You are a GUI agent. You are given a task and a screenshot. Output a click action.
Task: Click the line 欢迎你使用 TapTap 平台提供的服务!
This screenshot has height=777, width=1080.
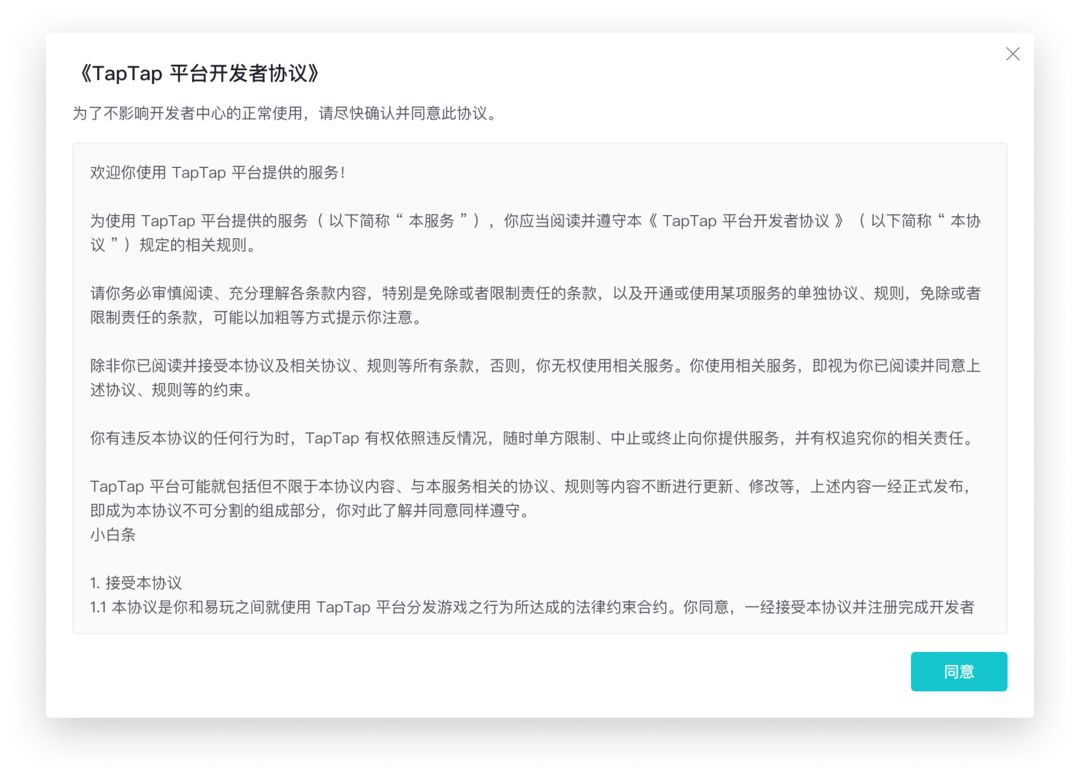tap(218, 172)
